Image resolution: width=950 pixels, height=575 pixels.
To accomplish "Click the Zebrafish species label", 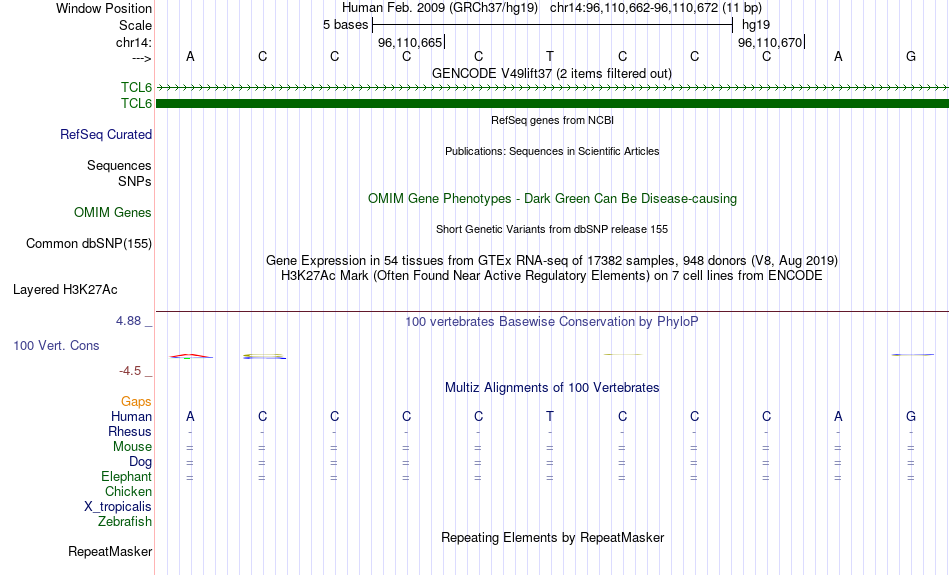I will 125,521.
